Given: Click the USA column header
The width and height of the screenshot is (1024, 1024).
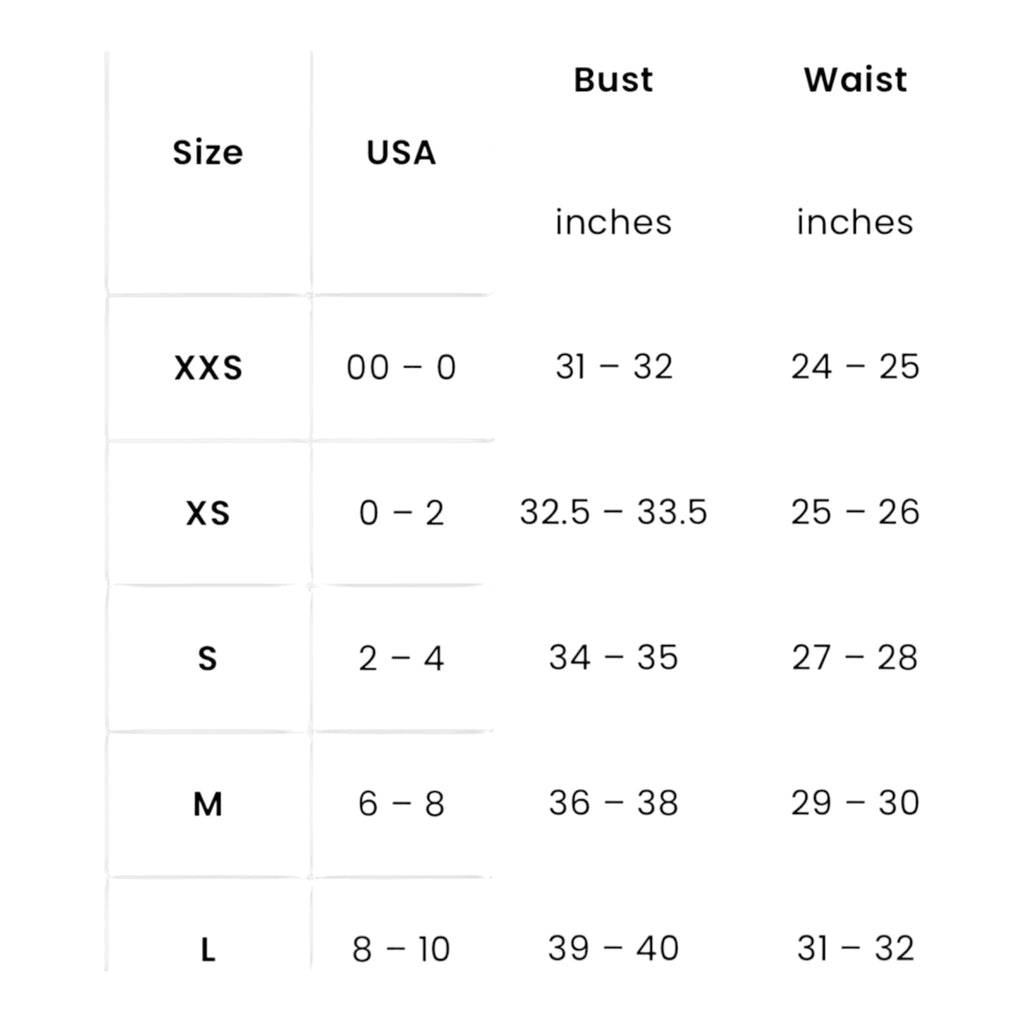Looking at the screenshot, I should pyautogui.click(x=401, y=153).
